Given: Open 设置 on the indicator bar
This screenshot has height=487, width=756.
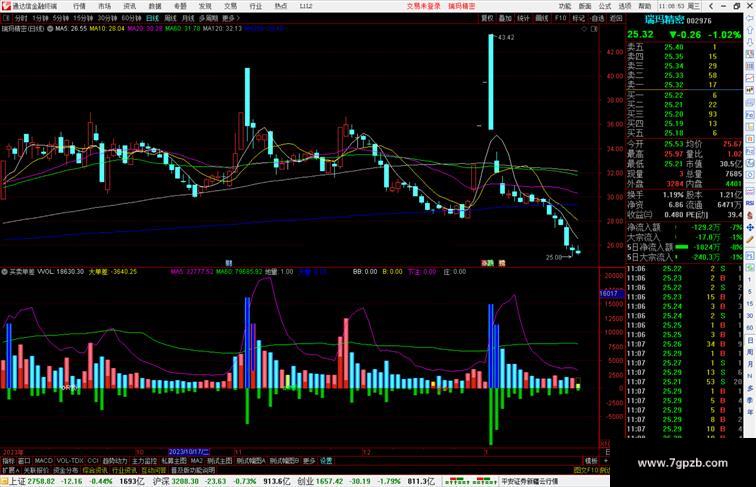Looking at the screenshot, I should [326, 461].
